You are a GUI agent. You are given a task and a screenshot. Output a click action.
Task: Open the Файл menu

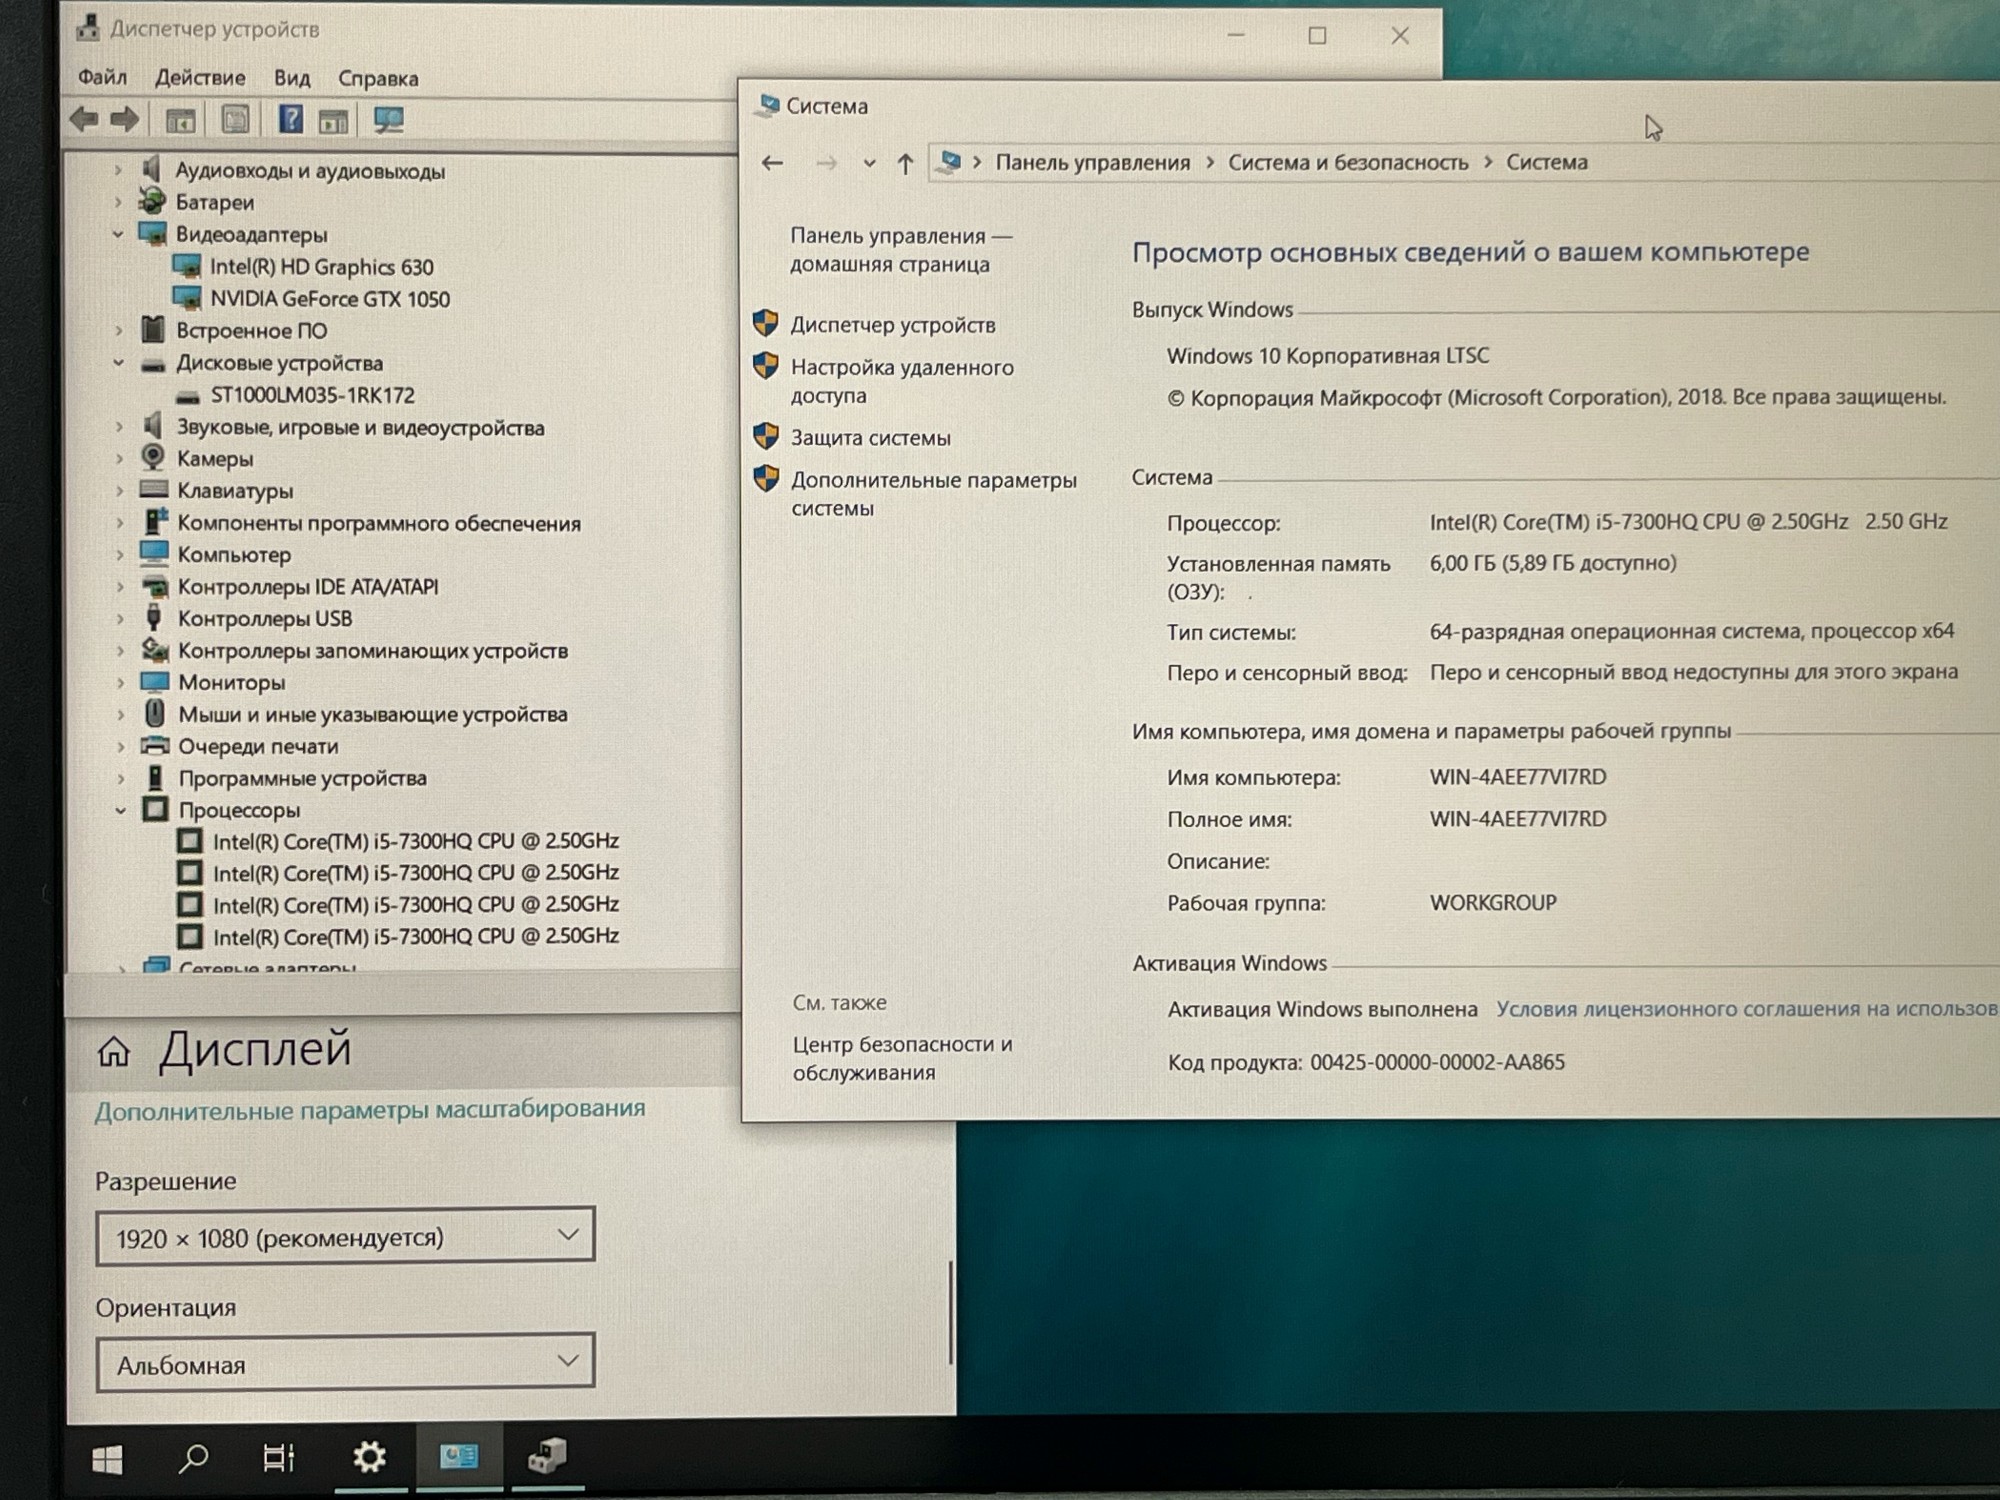(102, 77)
